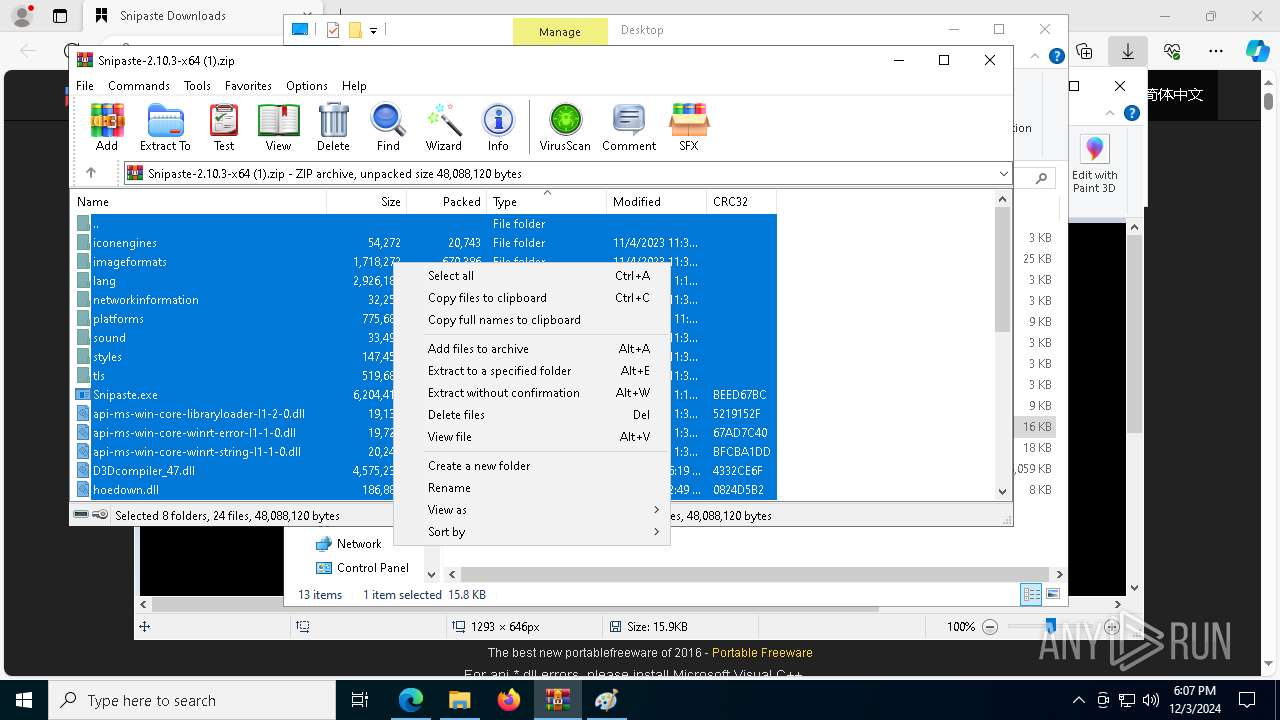The image size is (1280, 720).
Task: Choose View file in context menu
Action: point(532,437)
